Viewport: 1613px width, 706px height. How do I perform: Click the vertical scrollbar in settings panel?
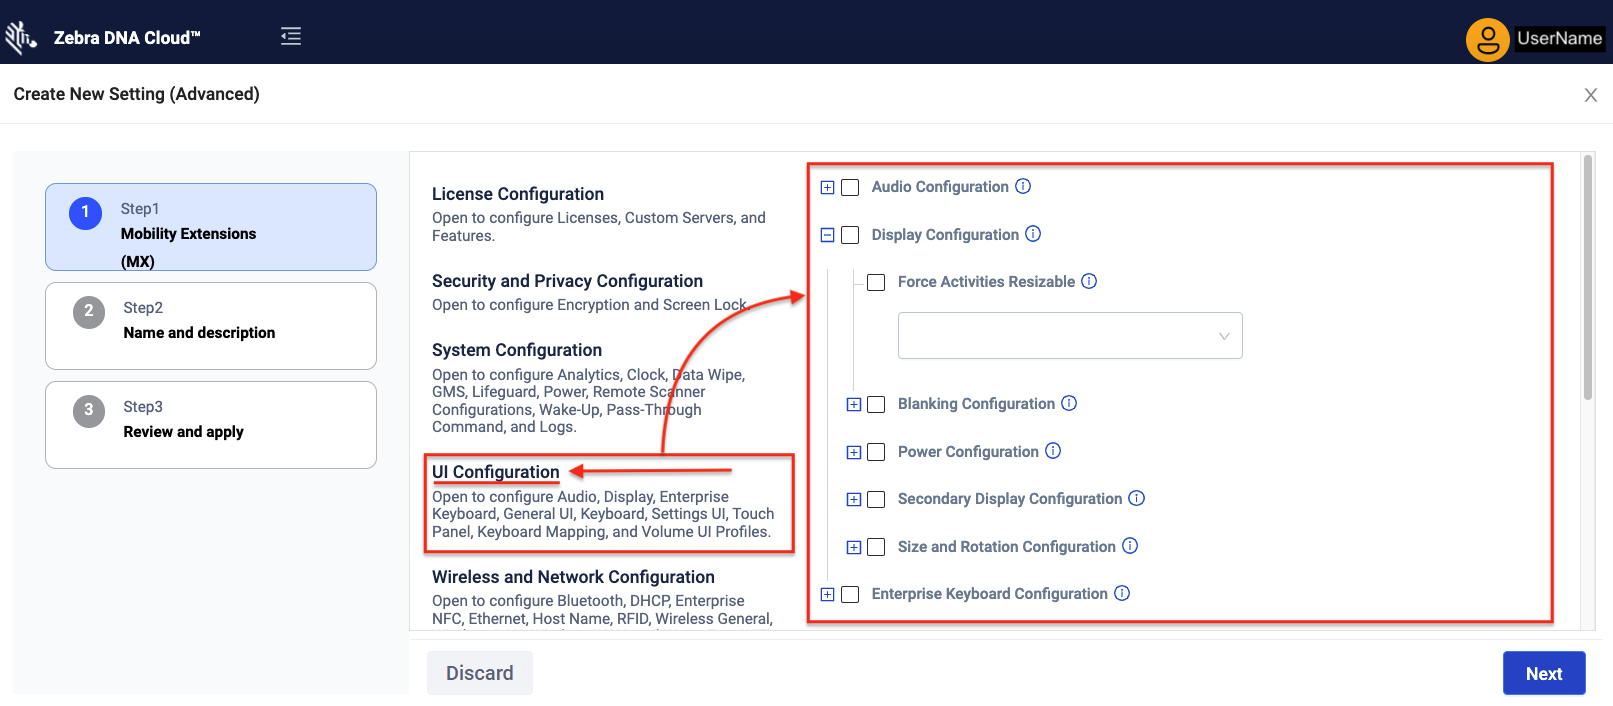tap(1587, 280)
